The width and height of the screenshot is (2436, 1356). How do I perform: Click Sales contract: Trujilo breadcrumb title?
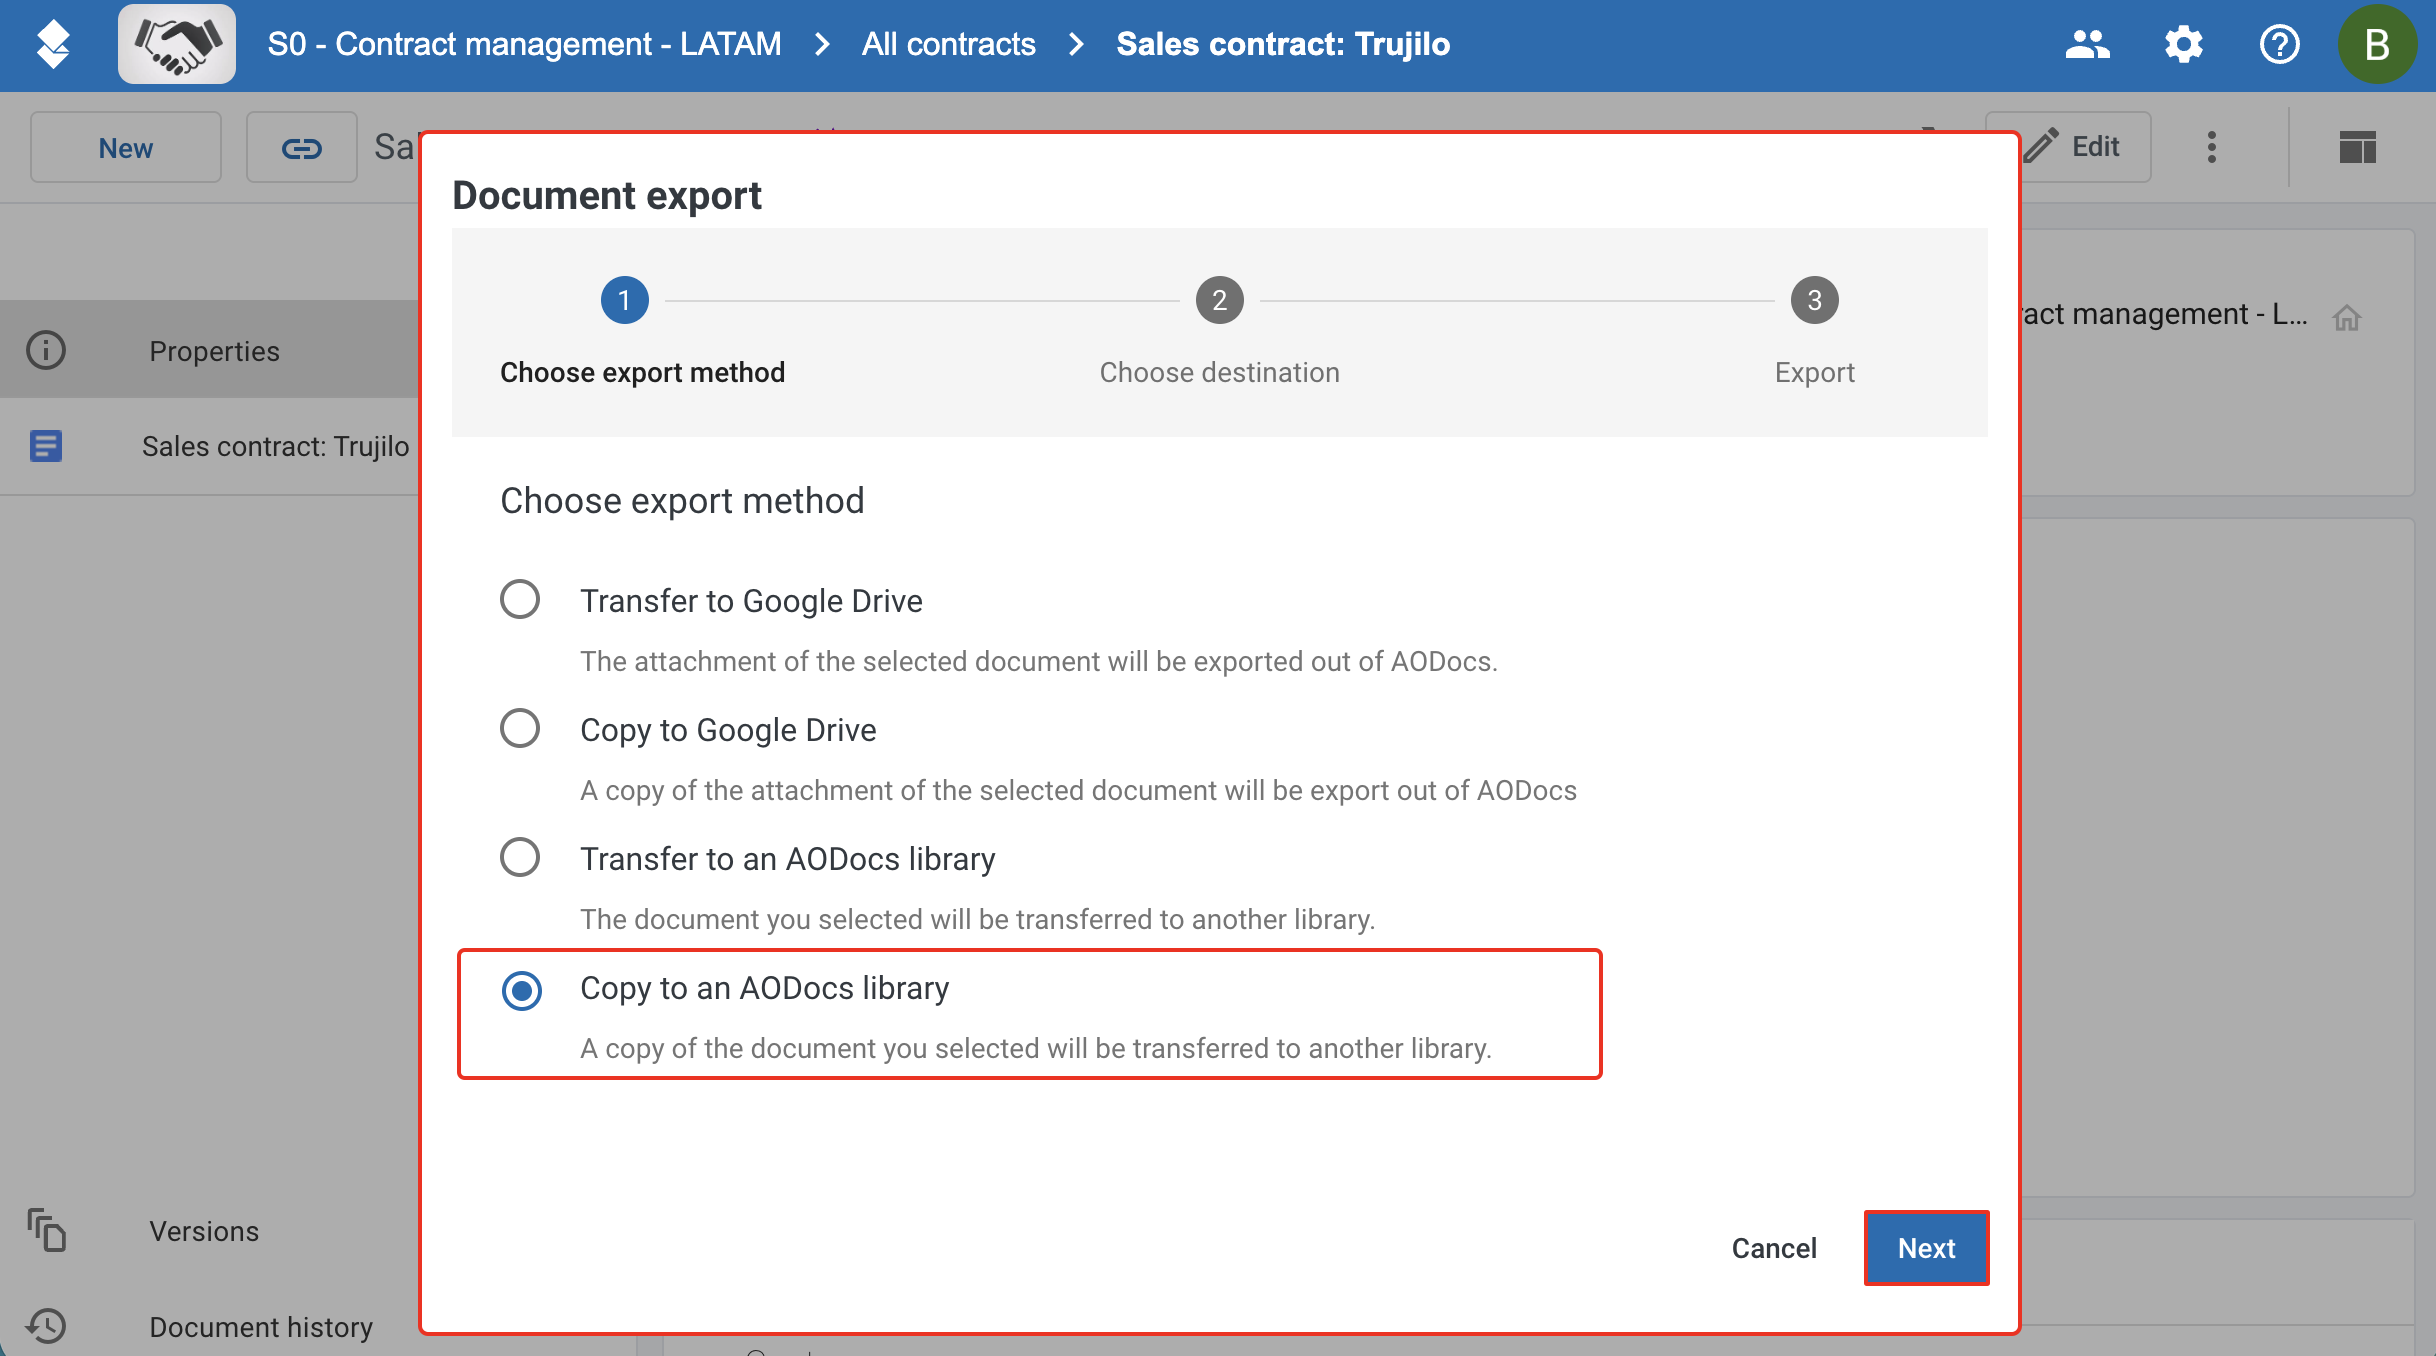[x=1283, y=45]
